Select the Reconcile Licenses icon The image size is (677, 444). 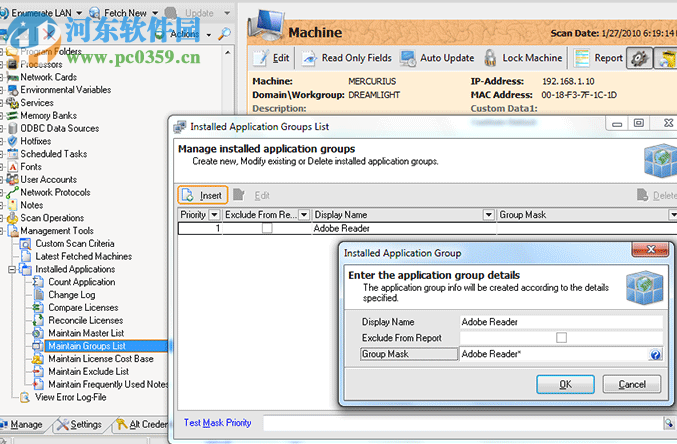coord(38,320)
